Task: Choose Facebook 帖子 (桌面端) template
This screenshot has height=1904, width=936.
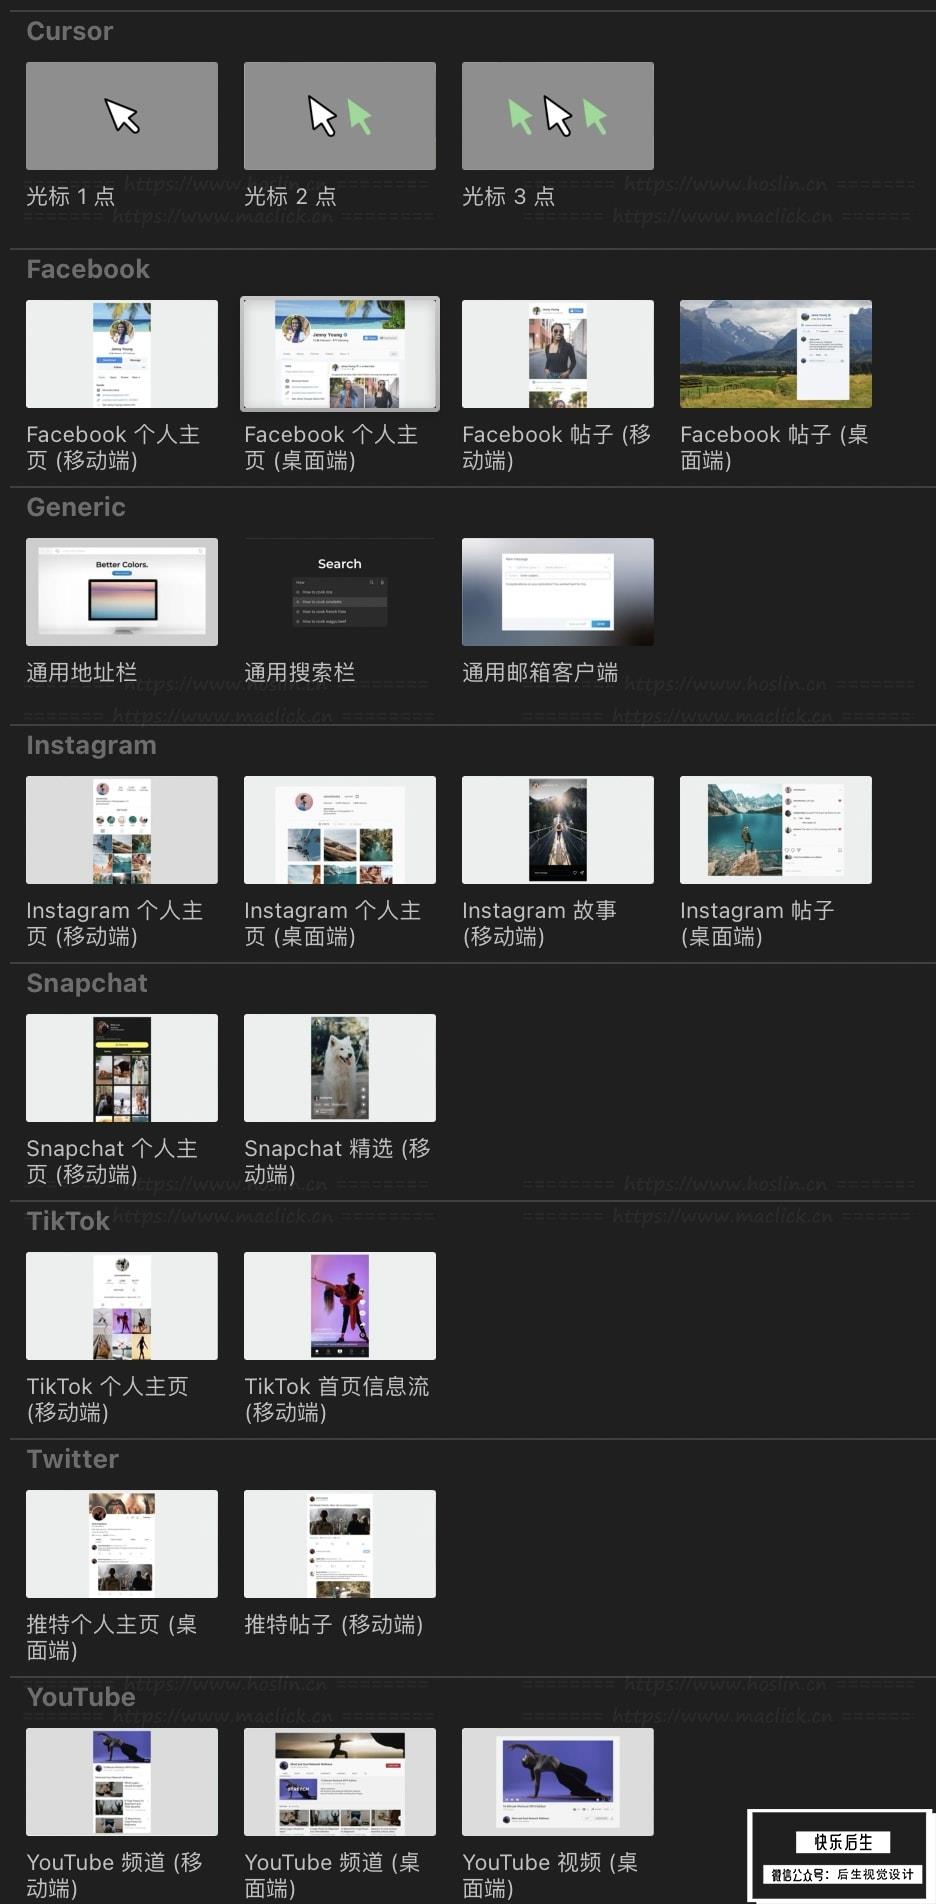Action: (x=776, y=354)
